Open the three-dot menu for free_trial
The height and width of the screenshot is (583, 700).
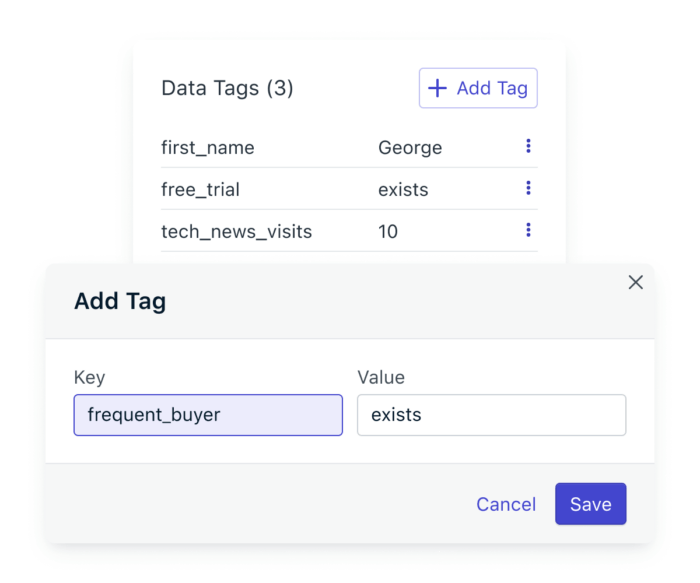click(x=528, y=189)
